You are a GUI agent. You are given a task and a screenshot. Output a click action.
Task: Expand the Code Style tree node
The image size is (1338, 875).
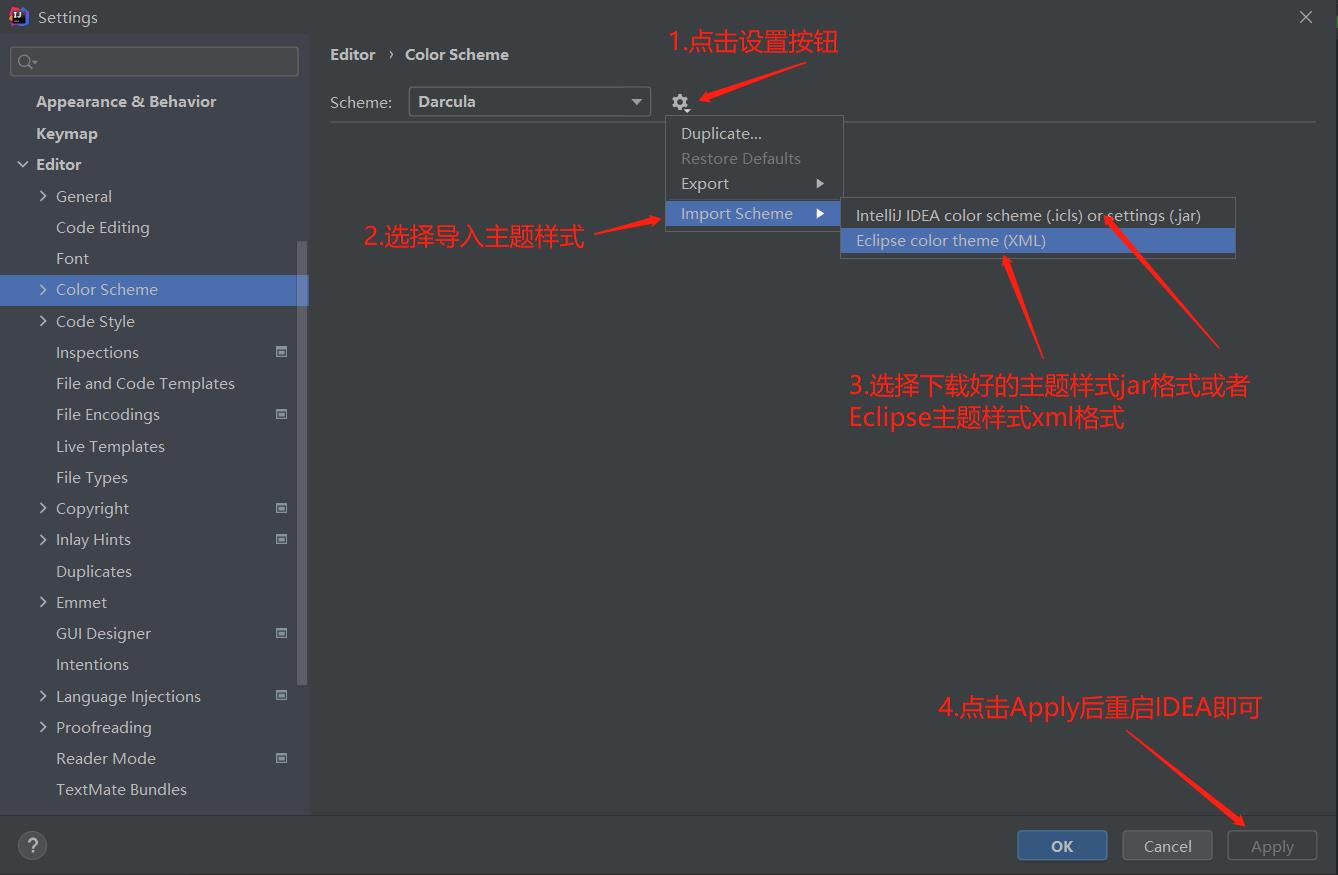tap(43, 321)
